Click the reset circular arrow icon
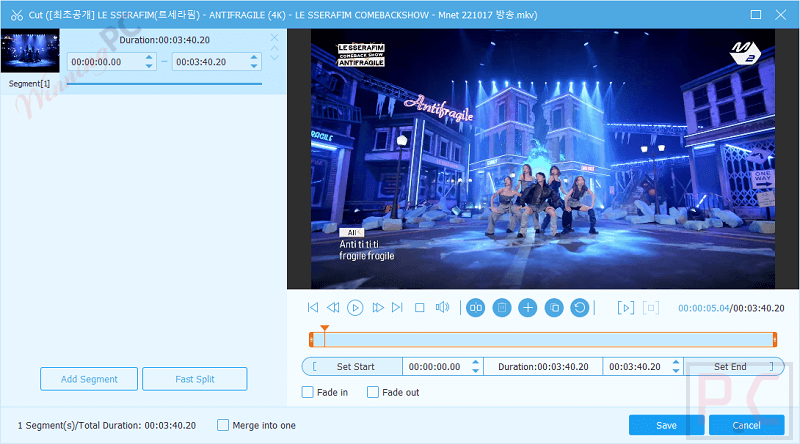The image size is (800, 444). tap(580, 308)
